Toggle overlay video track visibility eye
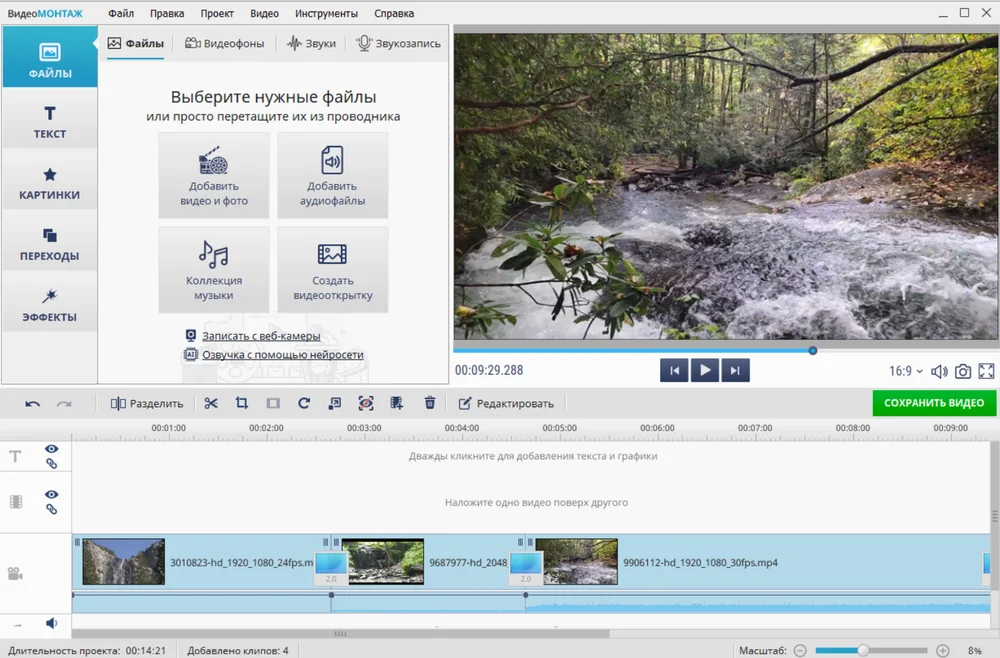The height and width of the screenshot is (658, 1000). (51, 495)
